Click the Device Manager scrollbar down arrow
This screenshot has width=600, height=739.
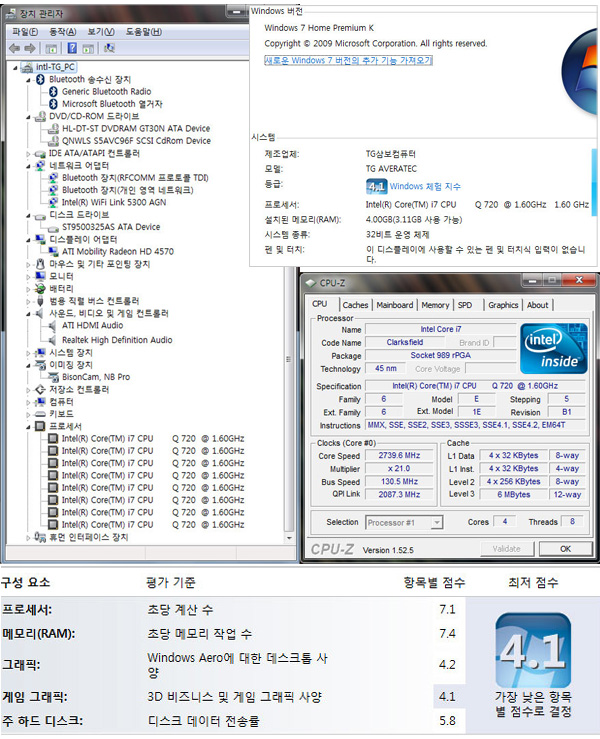coord(289,538)
